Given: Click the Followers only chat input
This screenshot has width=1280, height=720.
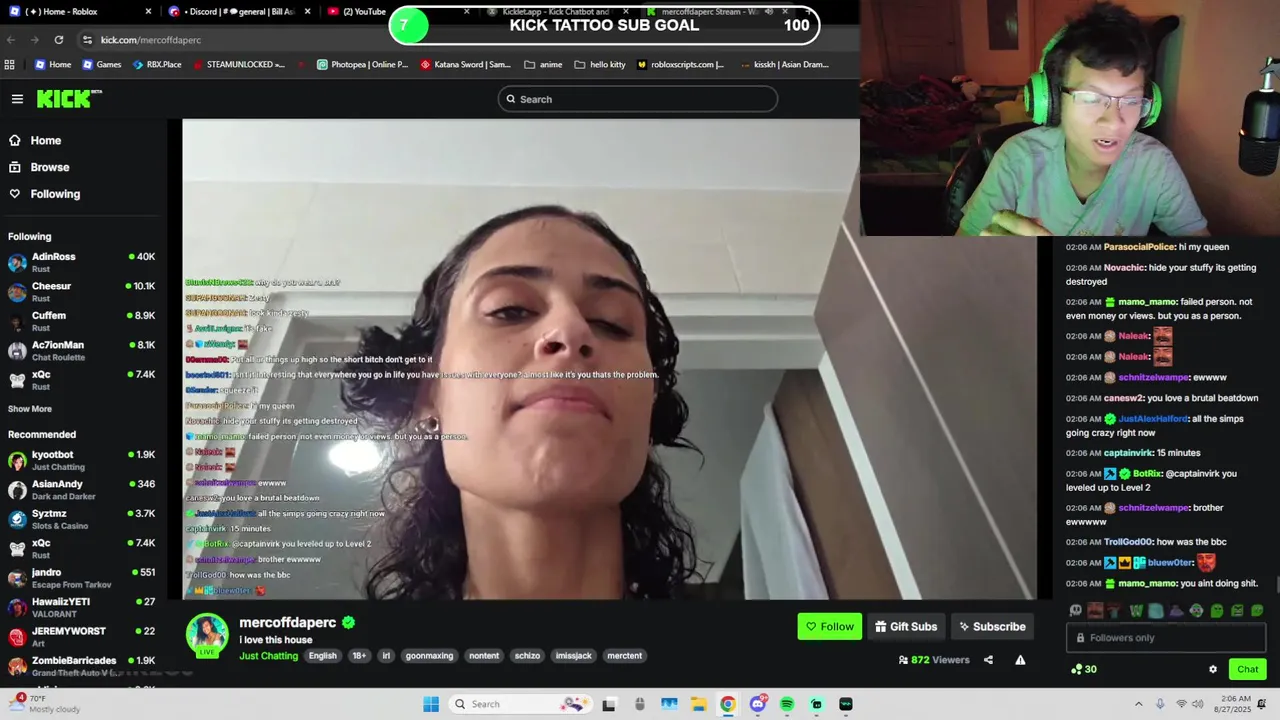Looking at the screenshot, I should (1166, 638).
